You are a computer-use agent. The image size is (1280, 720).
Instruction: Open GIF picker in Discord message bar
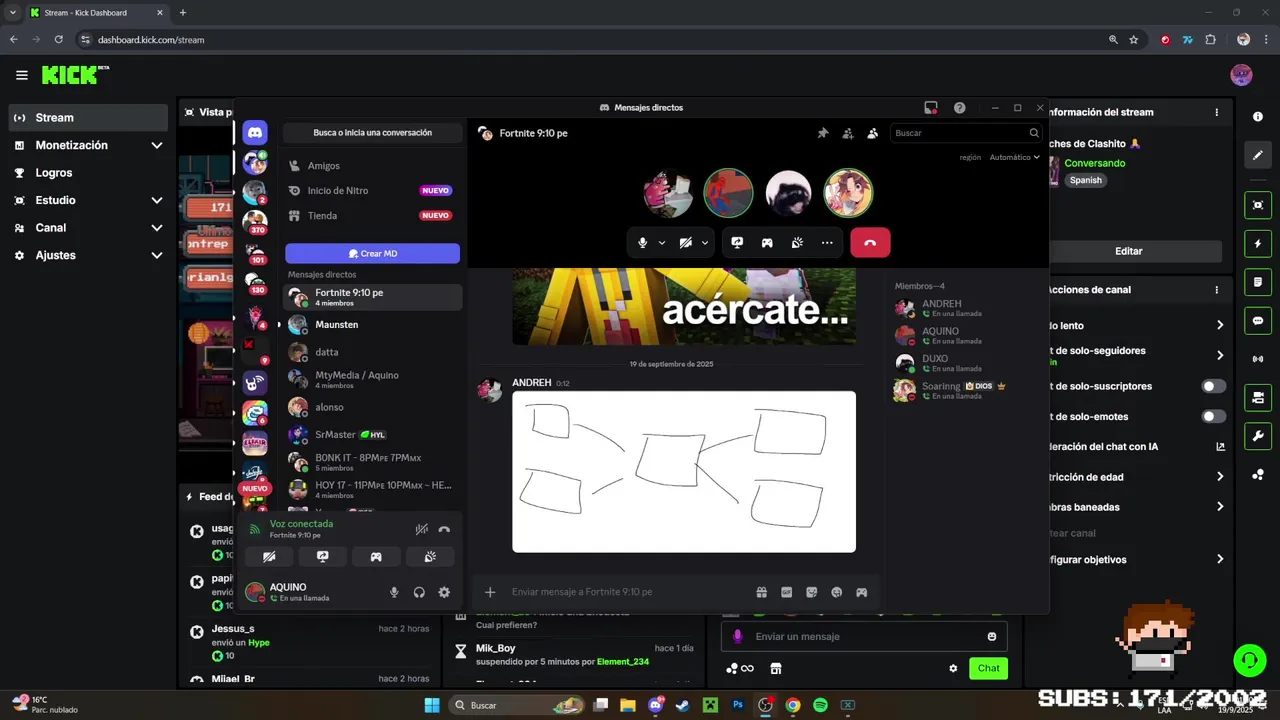pos(787,592)
